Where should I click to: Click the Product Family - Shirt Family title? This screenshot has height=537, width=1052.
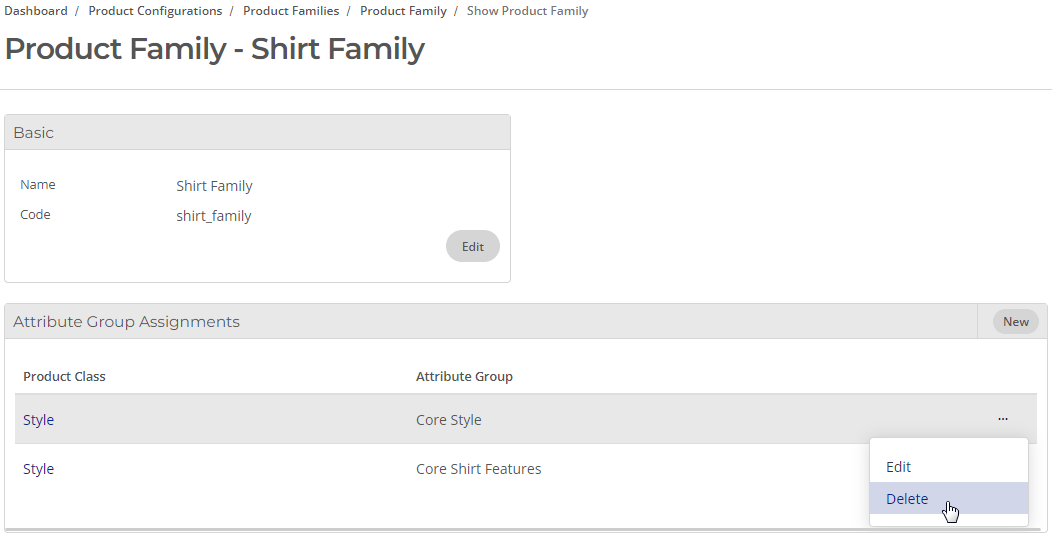(x=215, y=49)
